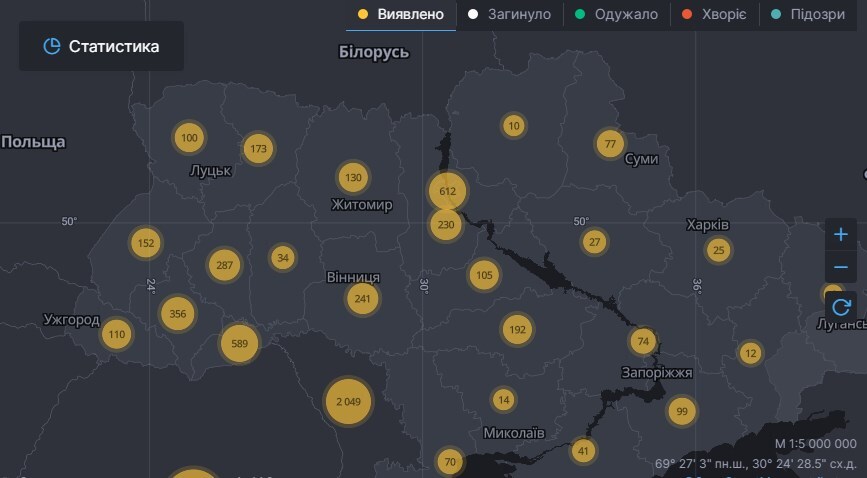The image size is (867, 478).
Task: Zoom in on the map
Action: [x=840, y=236]
